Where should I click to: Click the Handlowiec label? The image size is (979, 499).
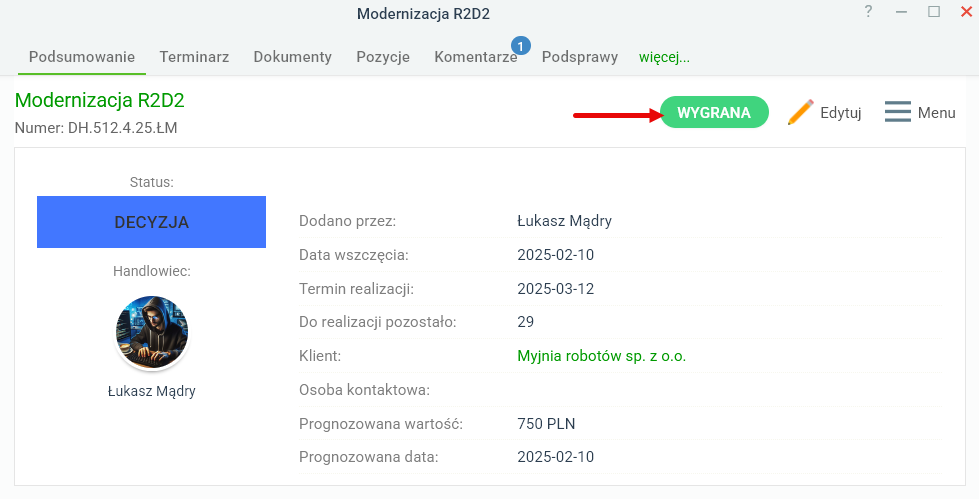[152, 271]
